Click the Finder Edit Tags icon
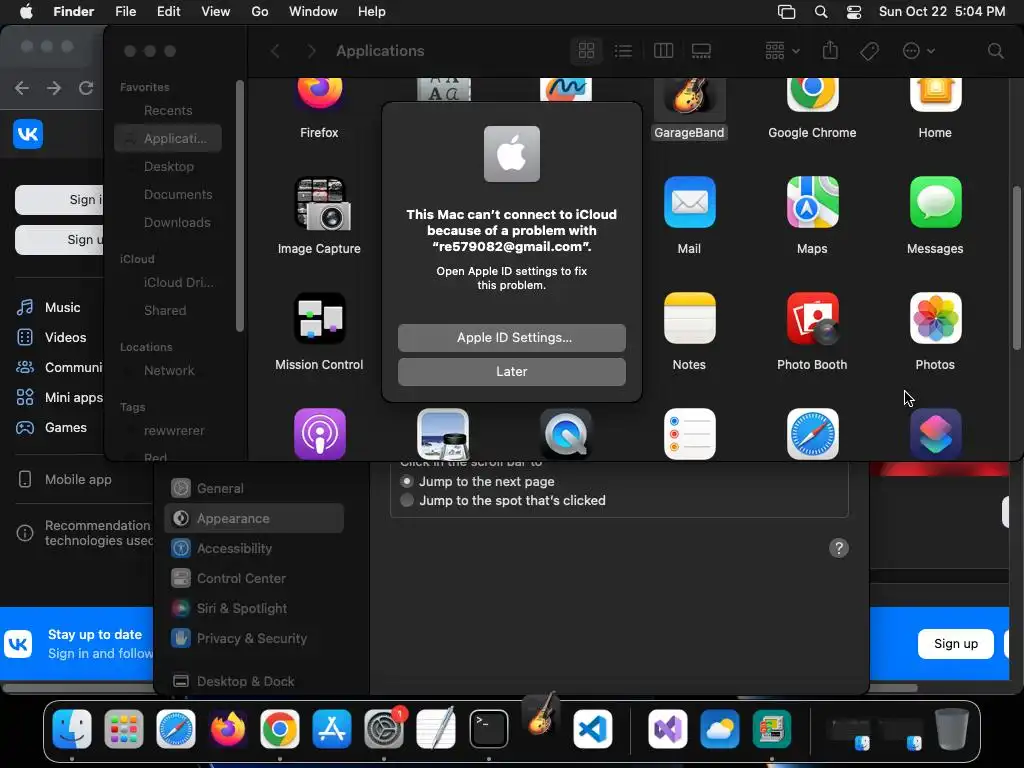 (869, 51)
